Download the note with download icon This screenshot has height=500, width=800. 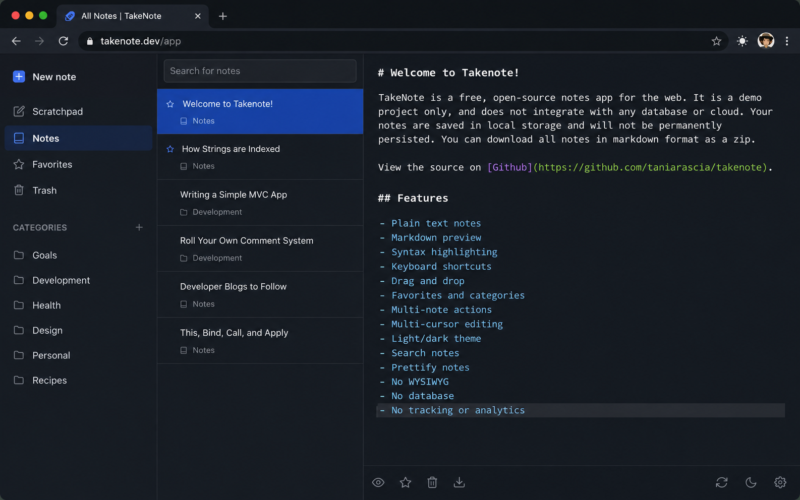click(459, 482)
